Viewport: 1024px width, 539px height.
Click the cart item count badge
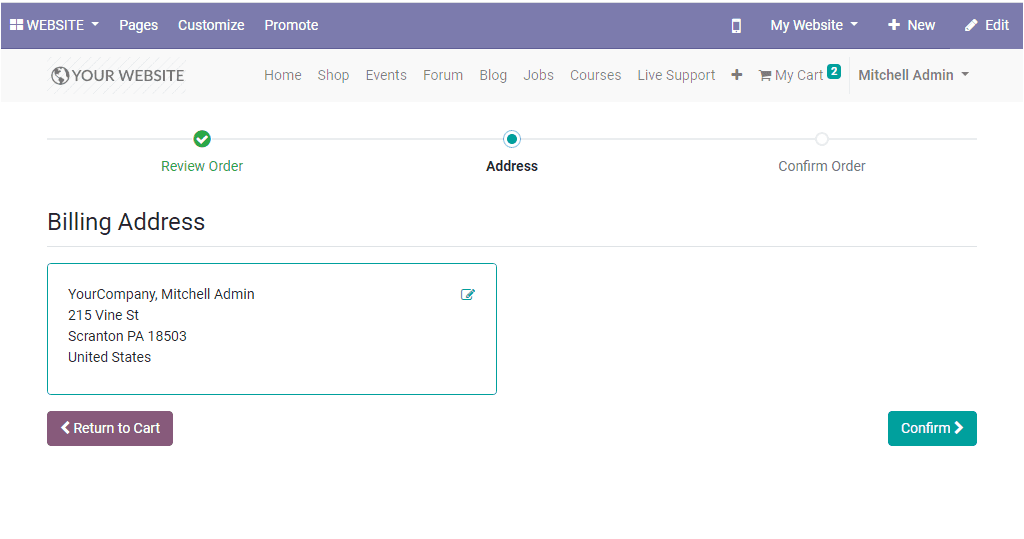[x=834, y=71]
